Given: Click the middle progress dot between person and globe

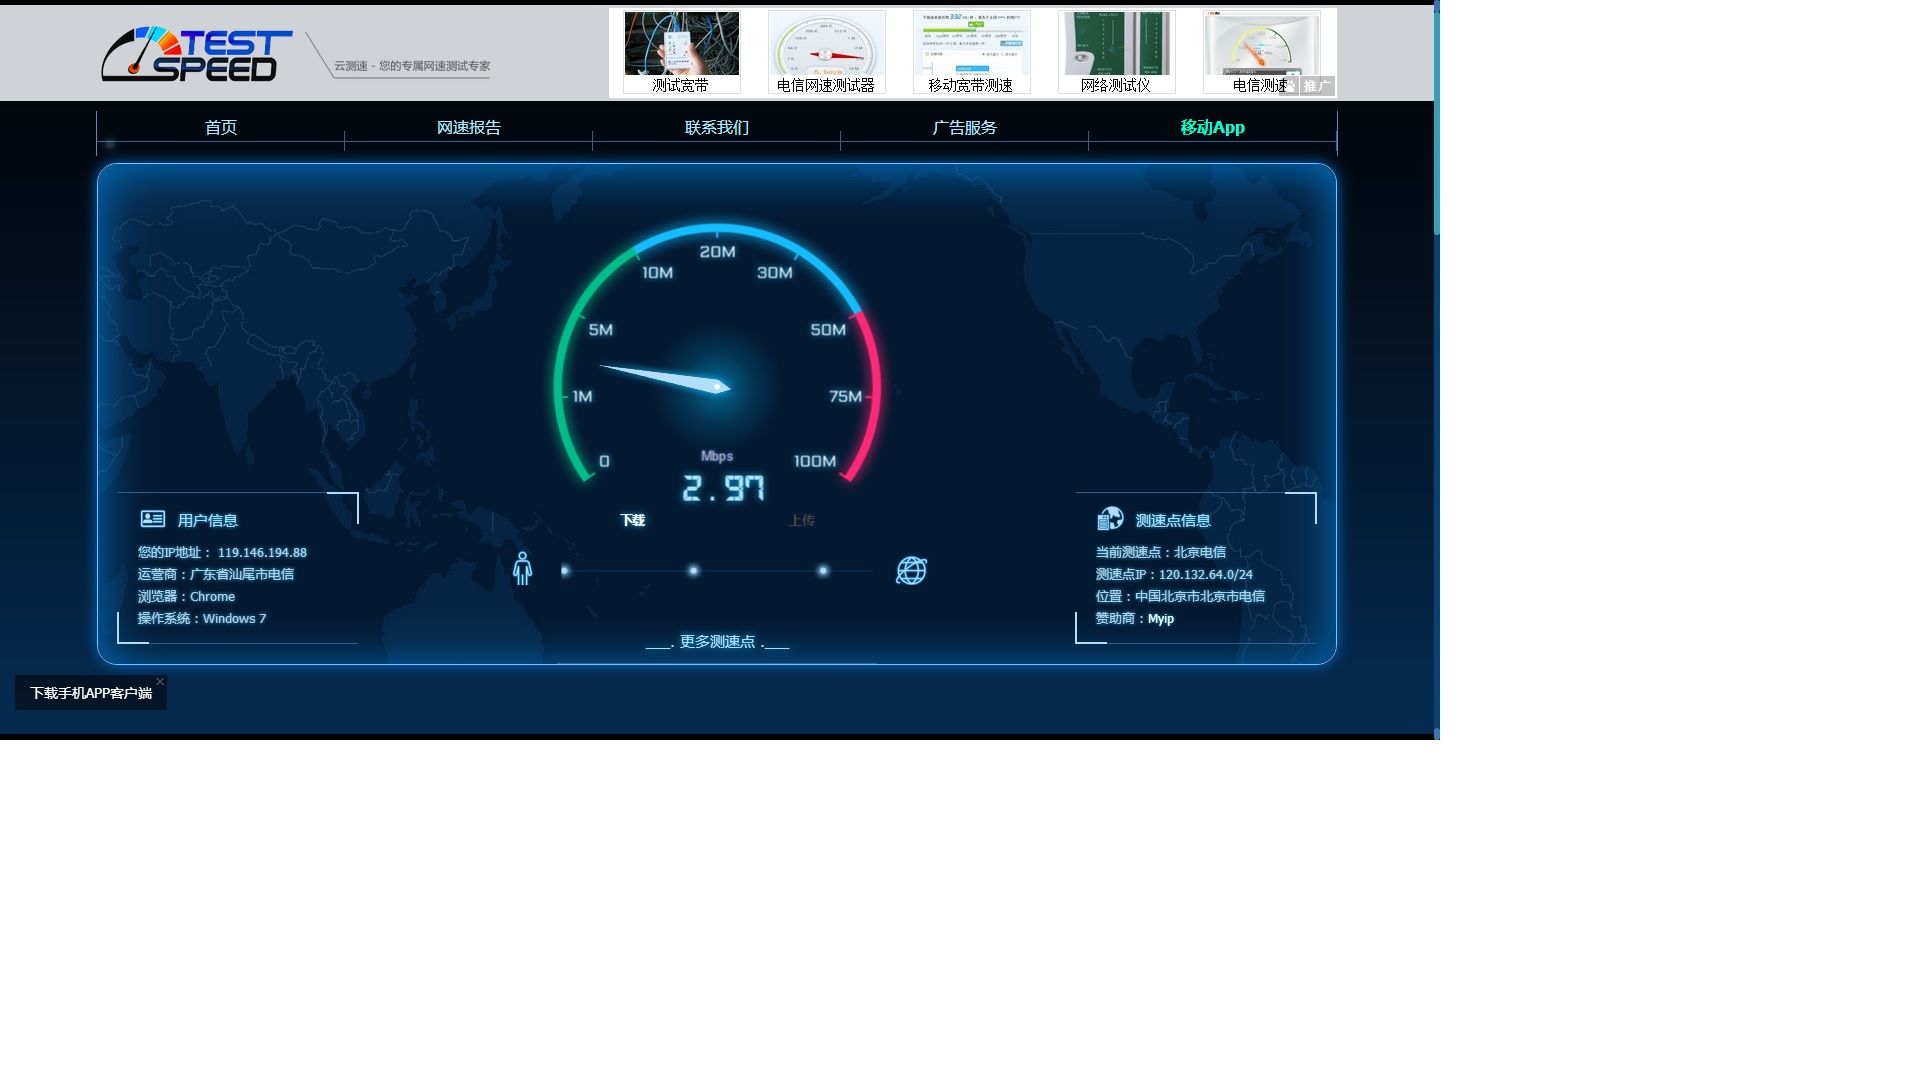Looking at the screenshot, I should pyautogui.click(x=693, y=571).
